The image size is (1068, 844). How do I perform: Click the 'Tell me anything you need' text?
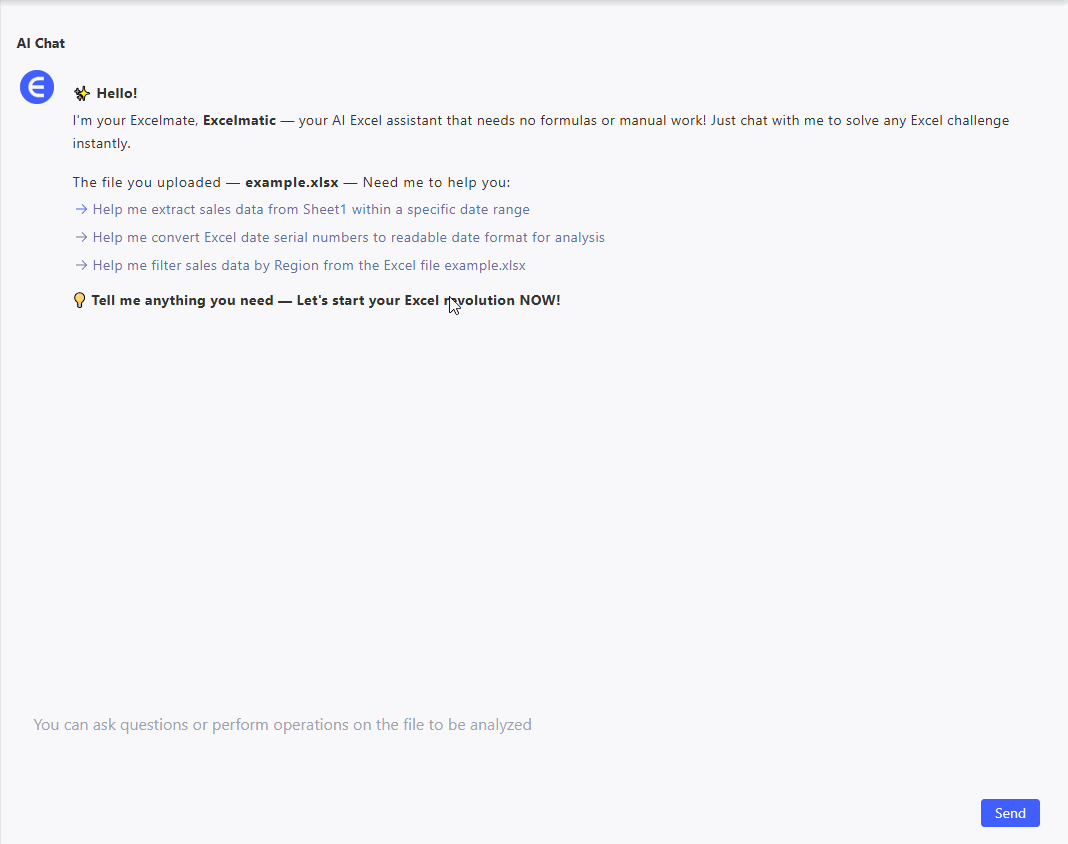(182, 301)
